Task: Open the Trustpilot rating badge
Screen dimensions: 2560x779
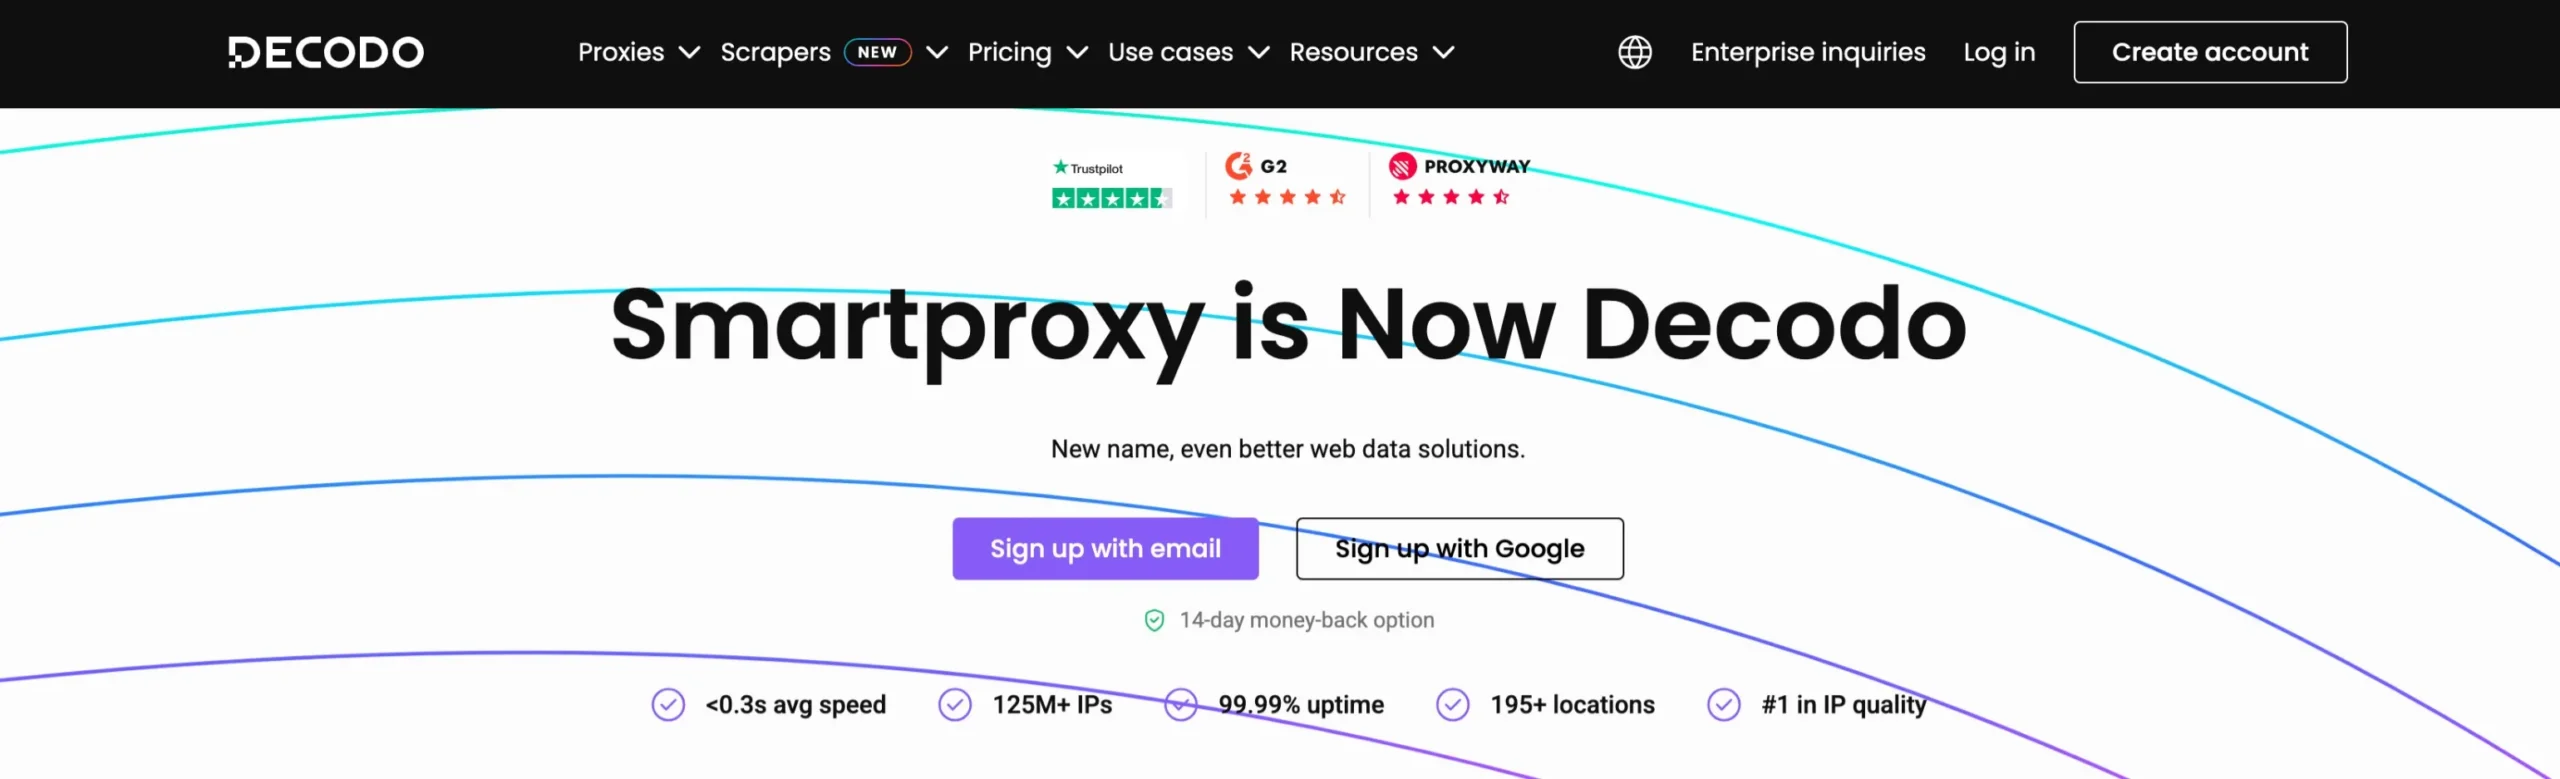Action: click(x=1111, y=183)
